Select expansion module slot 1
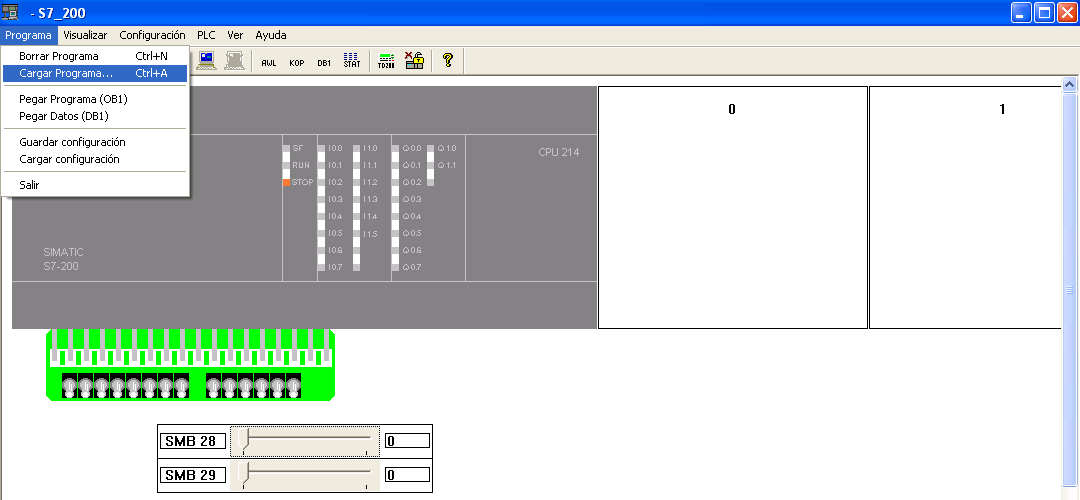Viewport: 1080px width, 500px height. (x=964, y=207)
